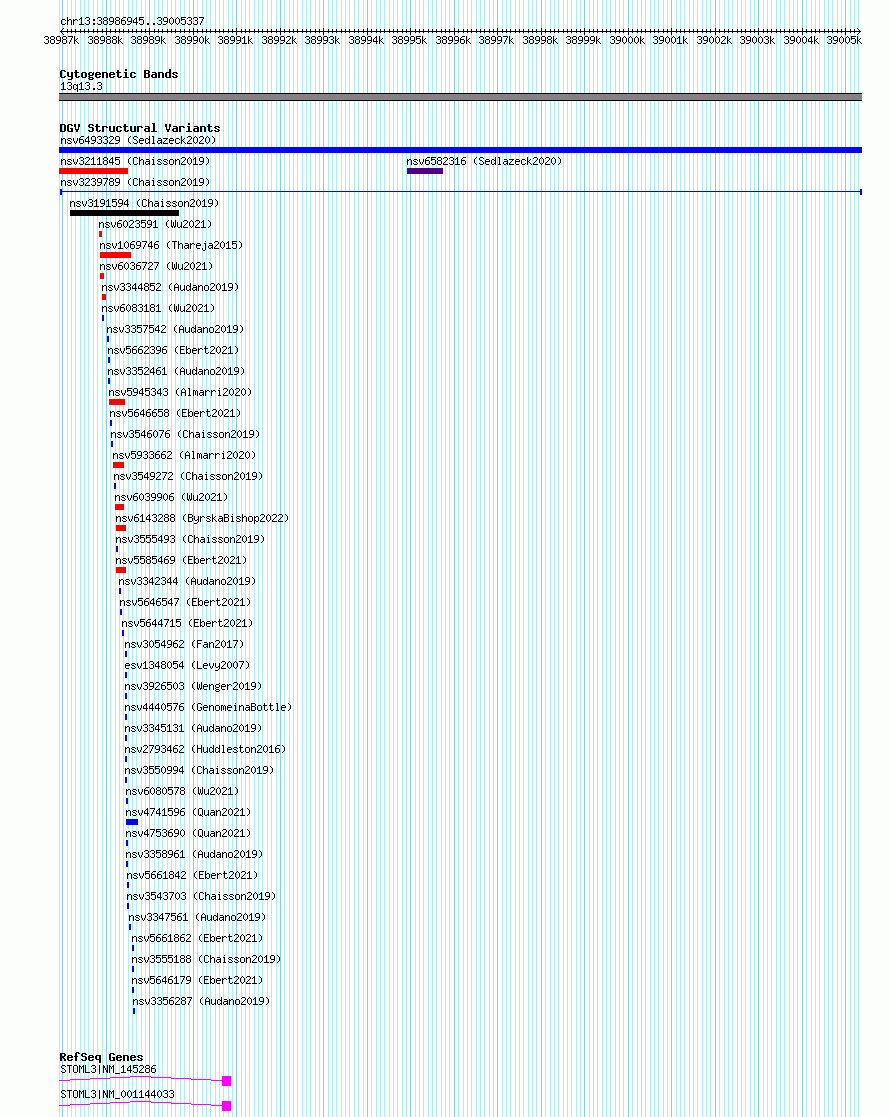The width and height of the screenshot is (890, 1117).
Task: Open variant nsv1069746 (Thareja2015)
Action: (x=171, y=246)
